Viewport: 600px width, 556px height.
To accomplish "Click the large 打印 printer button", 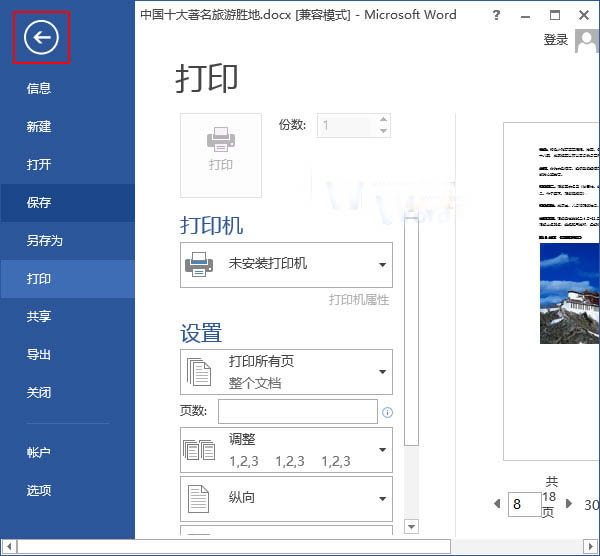I will 221,155.
